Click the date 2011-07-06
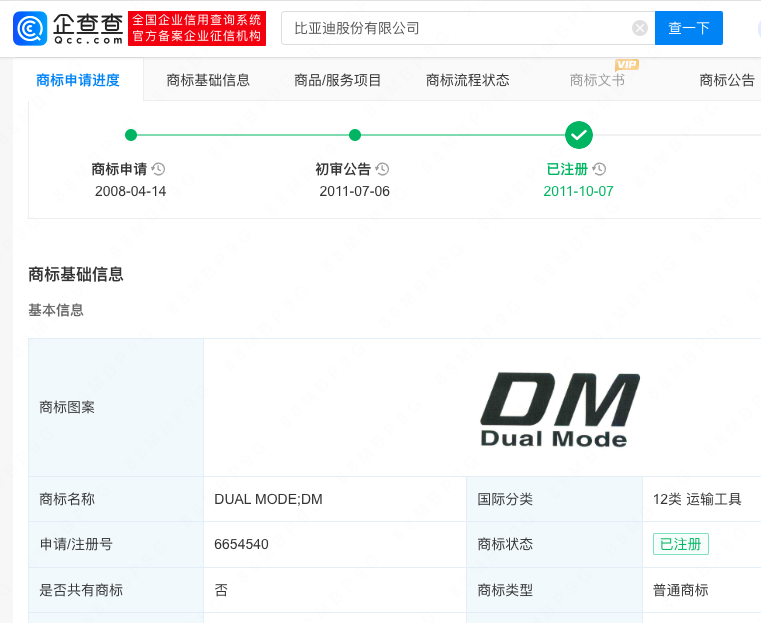This screenshot has width=761, height=623. (355, 191)
